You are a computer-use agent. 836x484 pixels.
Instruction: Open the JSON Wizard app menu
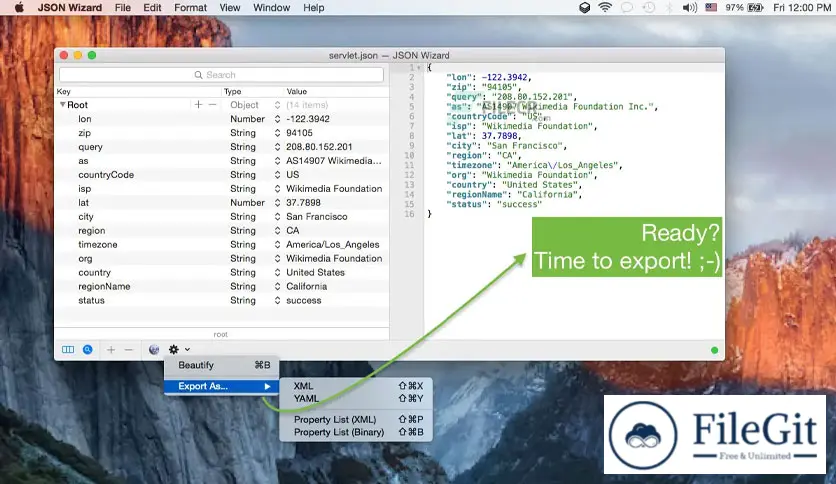[69, 7]
